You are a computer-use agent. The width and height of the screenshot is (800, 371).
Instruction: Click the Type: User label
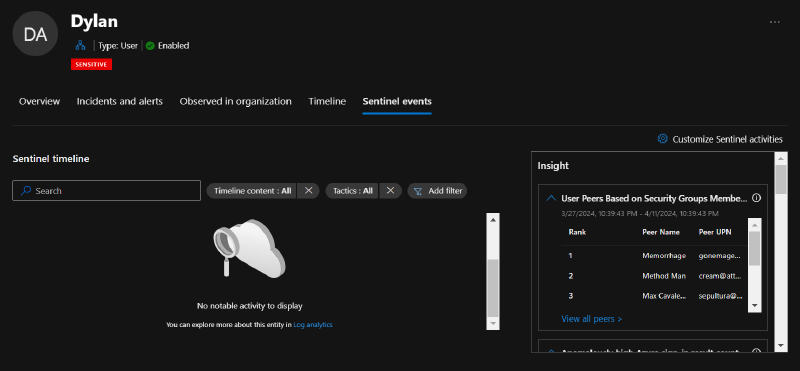[118, 45]
